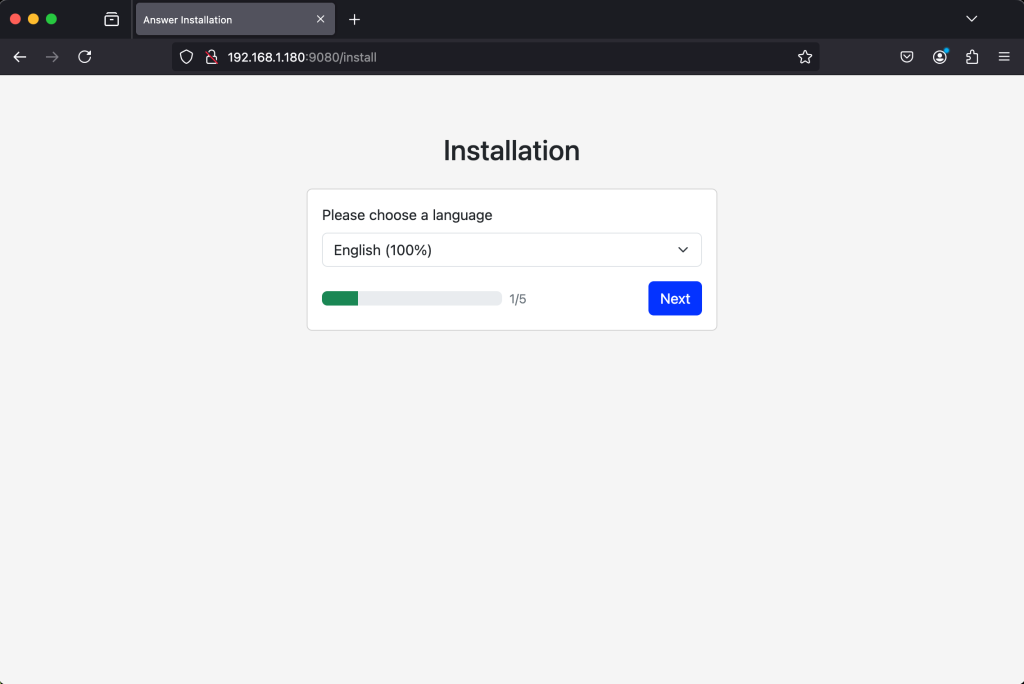The height and width of the screenshot is (684, 1024).
Task: Open the English (100%) language dropdown
Action: click(511, 249)
